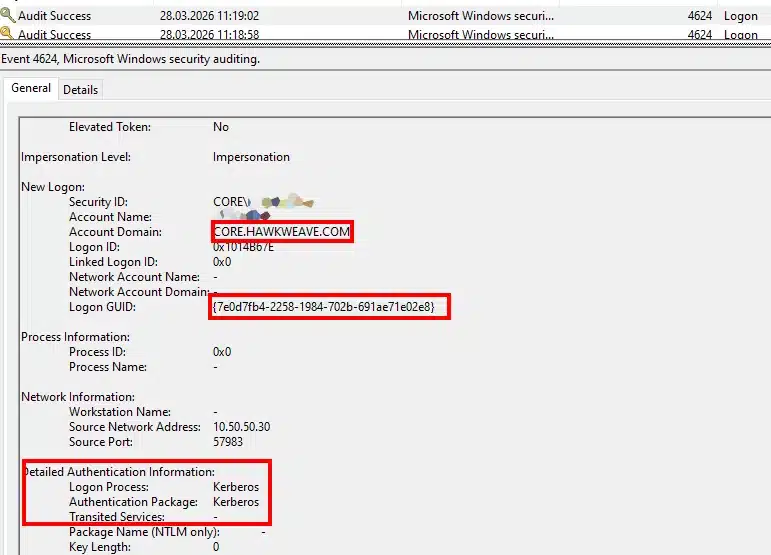Viewport: 771px width, 555px height.
Task: Click the Elevated Token value No
Action: click(221, 127)
